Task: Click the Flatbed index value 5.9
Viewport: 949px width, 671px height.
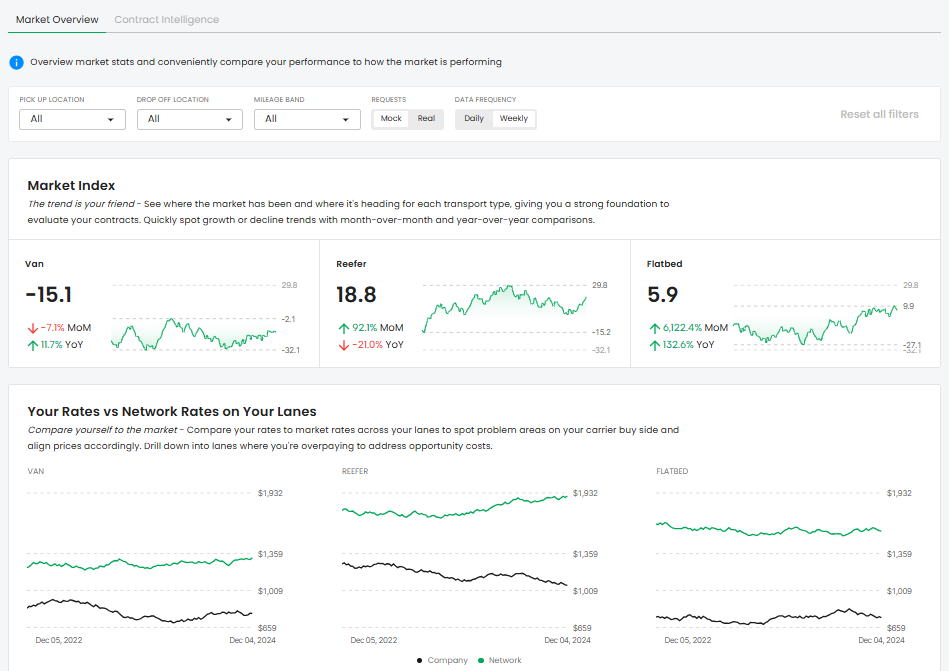Action: coord(663,295)
